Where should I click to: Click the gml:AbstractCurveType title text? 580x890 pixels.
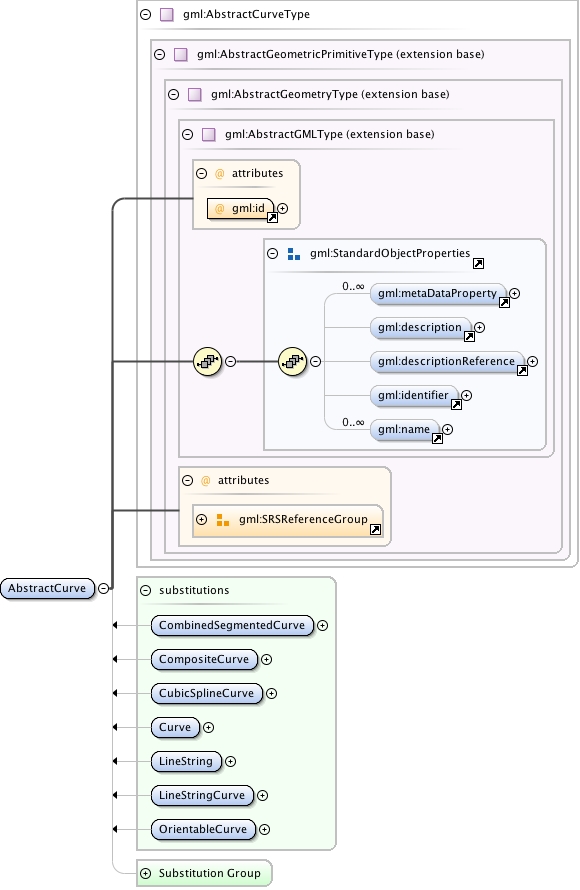pos(246,15)
